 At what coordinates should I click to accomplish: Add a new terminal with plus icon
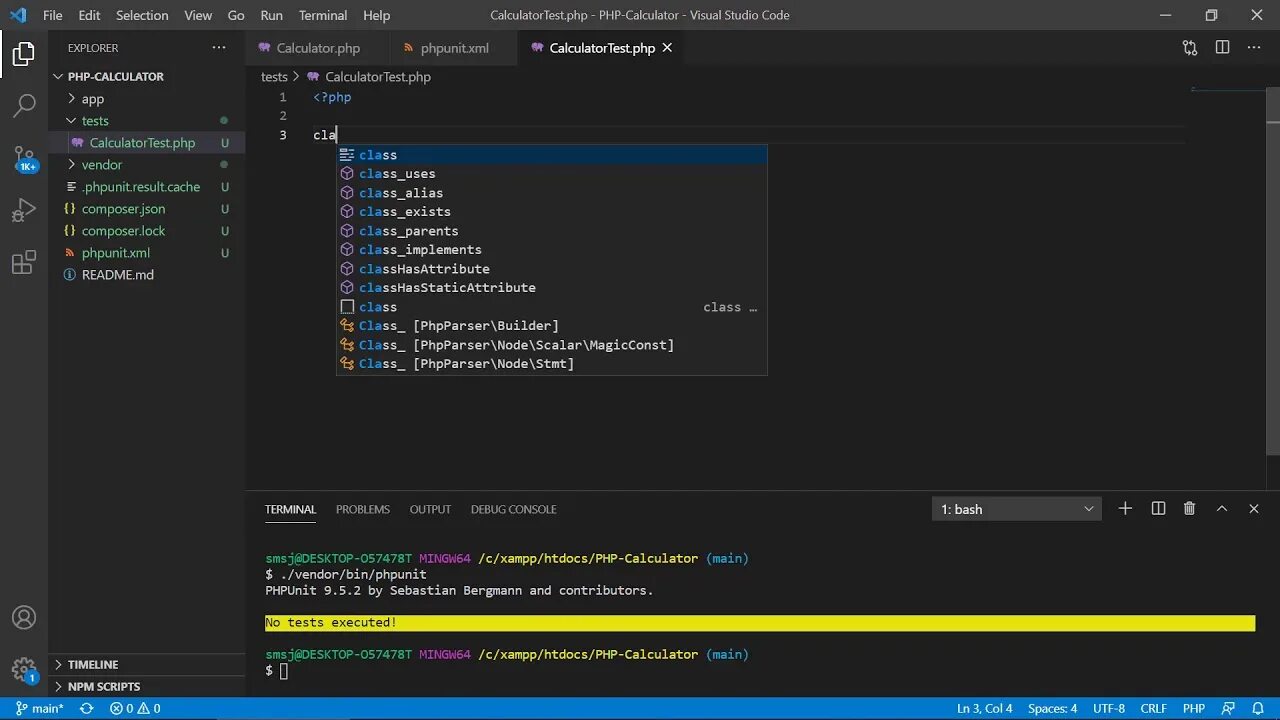click(1125, 509)
